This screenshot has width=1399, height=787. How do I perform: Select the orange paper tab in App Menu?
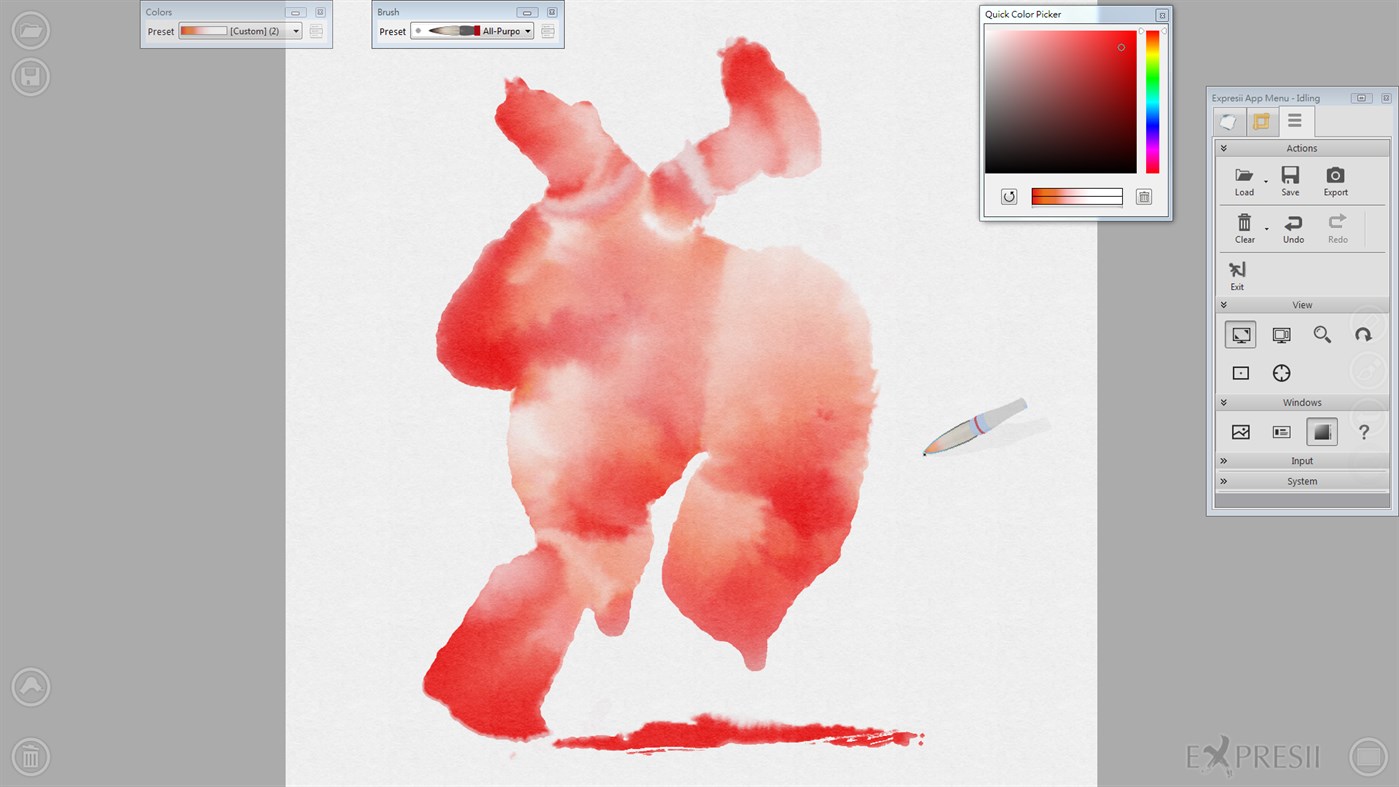pos(1260,121)
